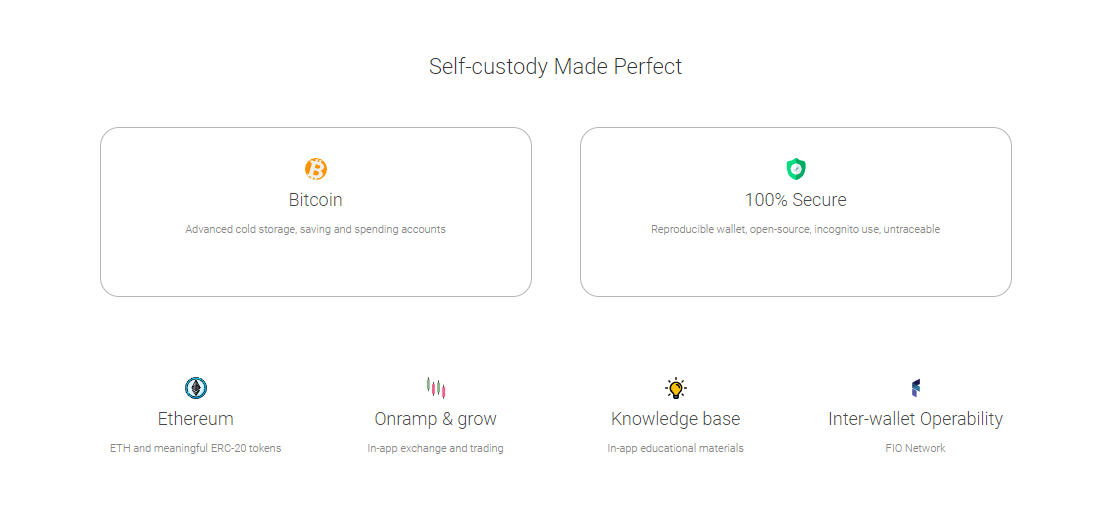Click the Bitcoin card heading

[x=316, y=200]
